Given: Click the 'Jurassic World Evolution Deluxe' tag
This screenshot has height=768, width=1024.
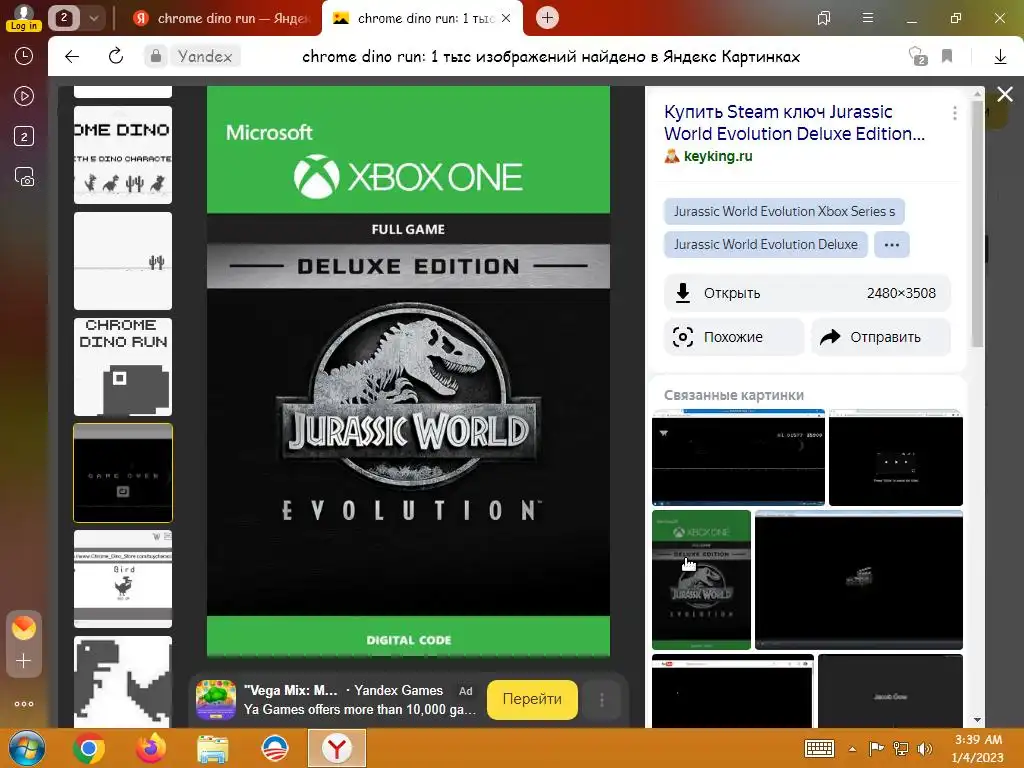Looking at the screenshot, I should pyautogui.click(x=765, y=244).
